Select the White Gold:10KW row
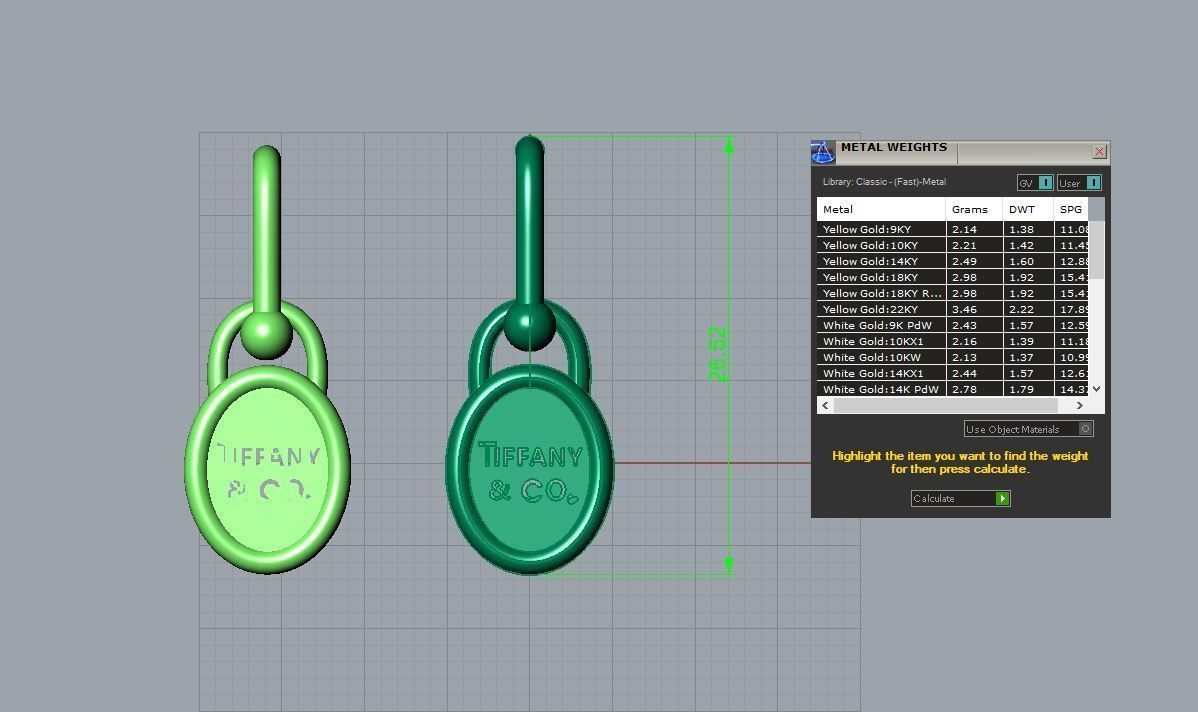 pyautogui.click(x=953, y=358)
